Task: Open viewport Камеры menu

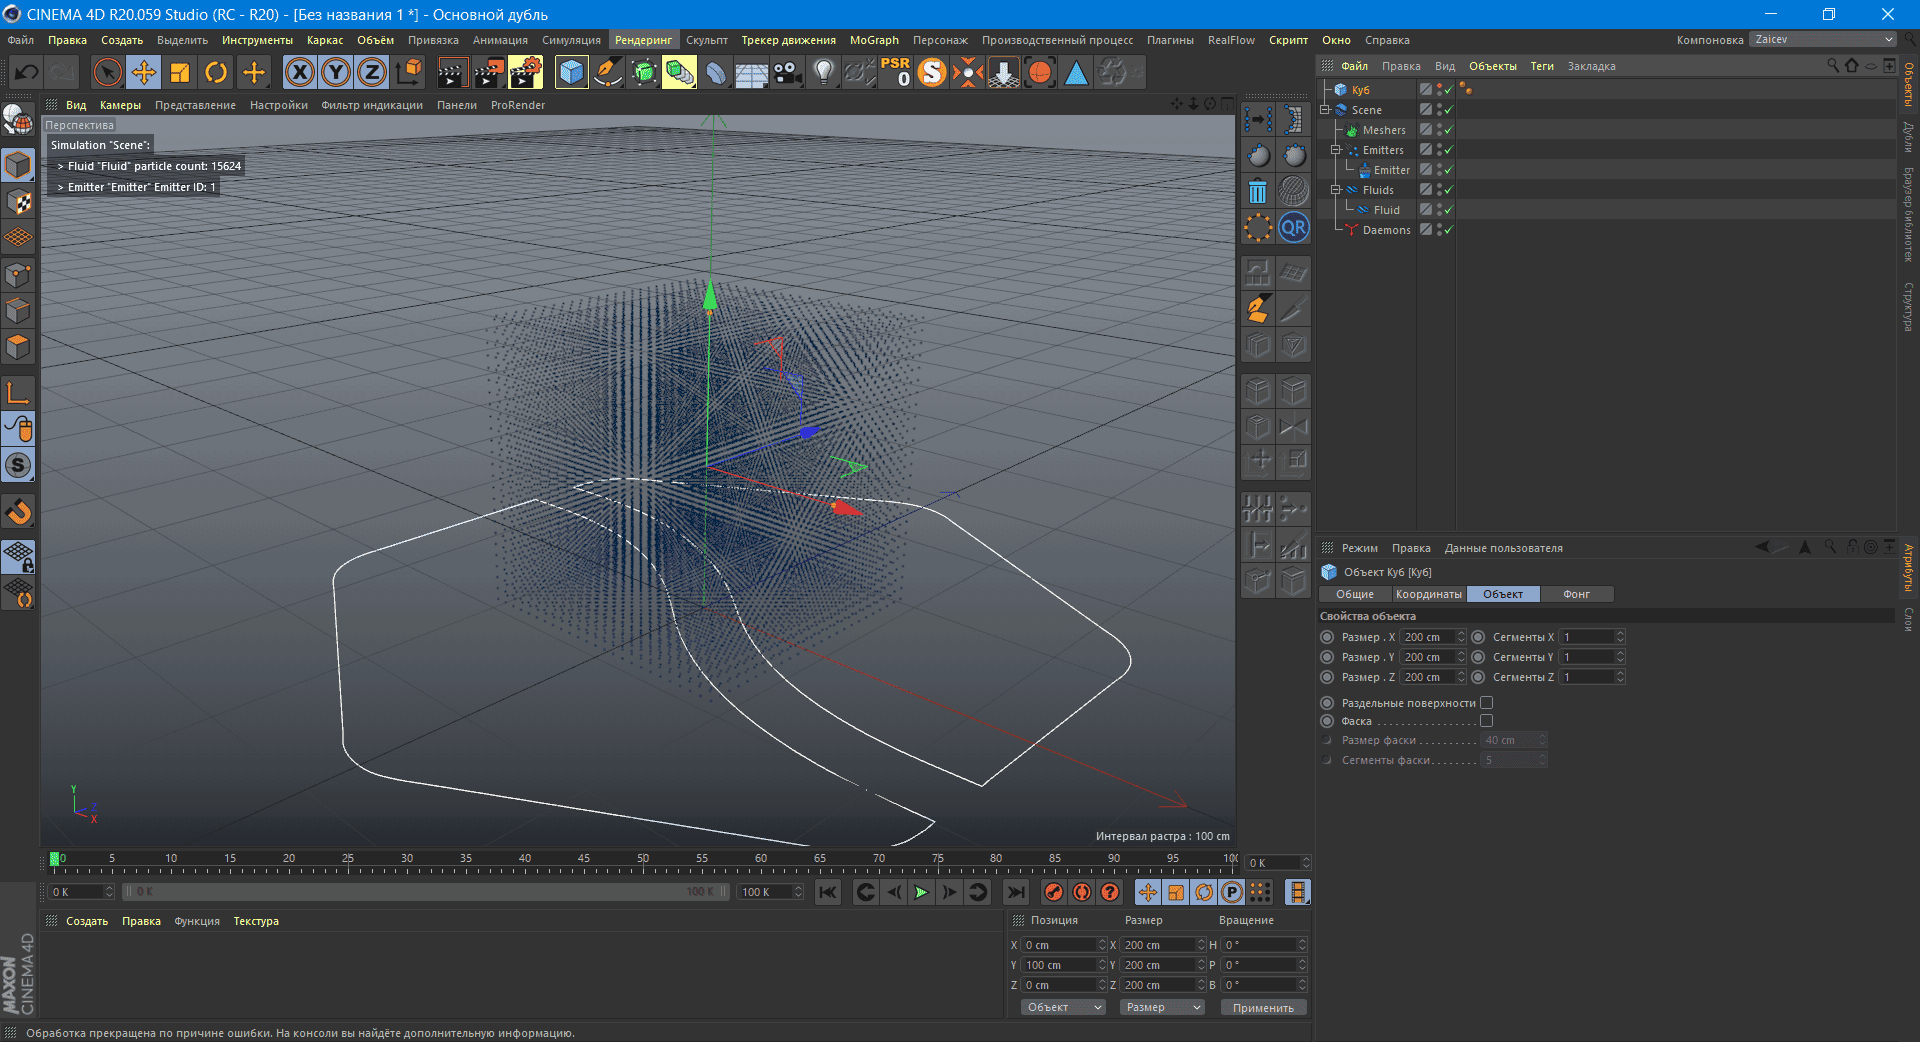Action: click(x=120, y=105)
